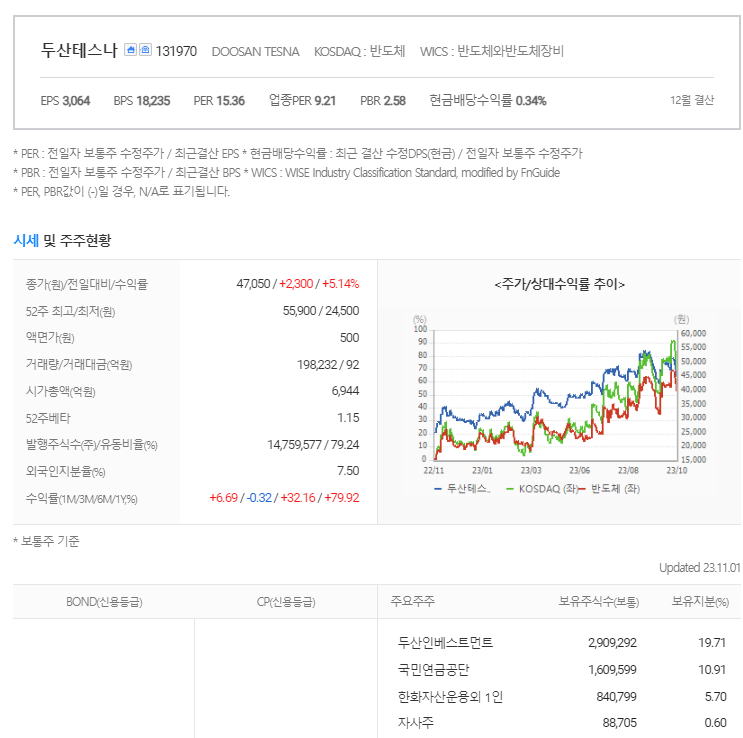The height and width of the screenshot is (738, 743).
Task: Click the English name DOOSAN TESNA
Action: 255,52
